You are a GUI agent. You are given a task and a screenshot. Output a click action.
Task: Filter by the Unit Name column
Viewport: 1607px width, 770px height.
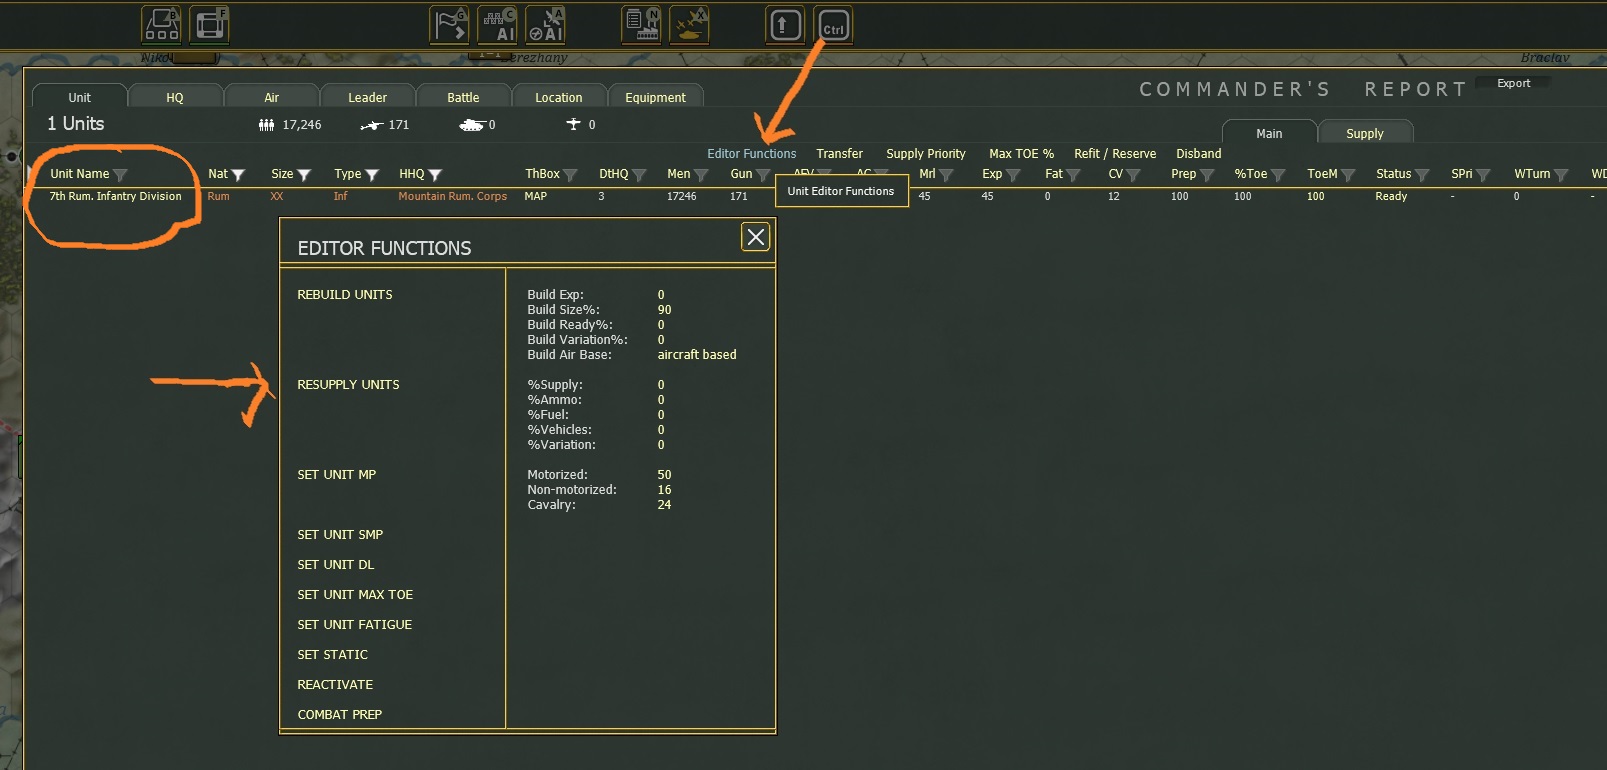tap(120, 175)
